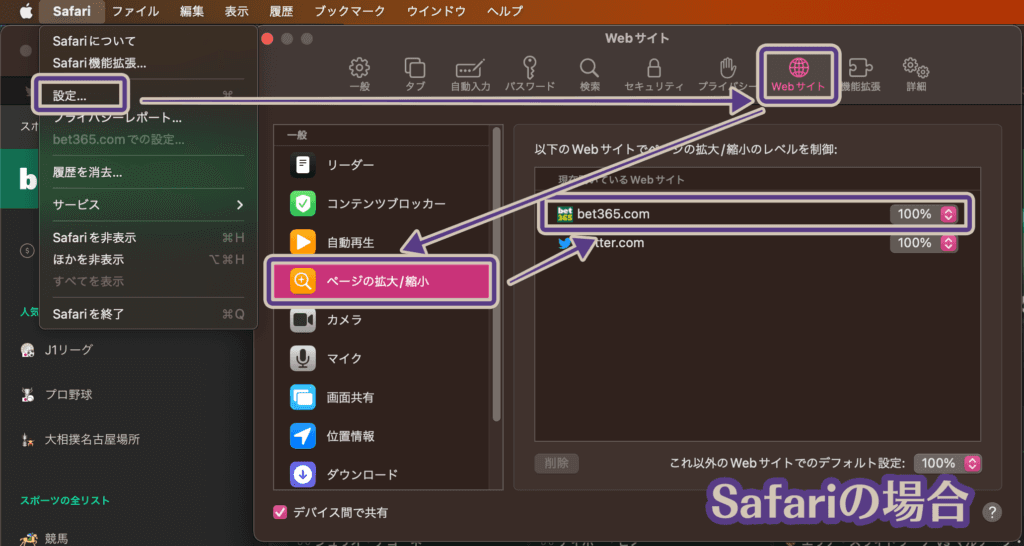
Task: Select コンテンツブロッカー in the sidebar
Action: click(383, 204)
